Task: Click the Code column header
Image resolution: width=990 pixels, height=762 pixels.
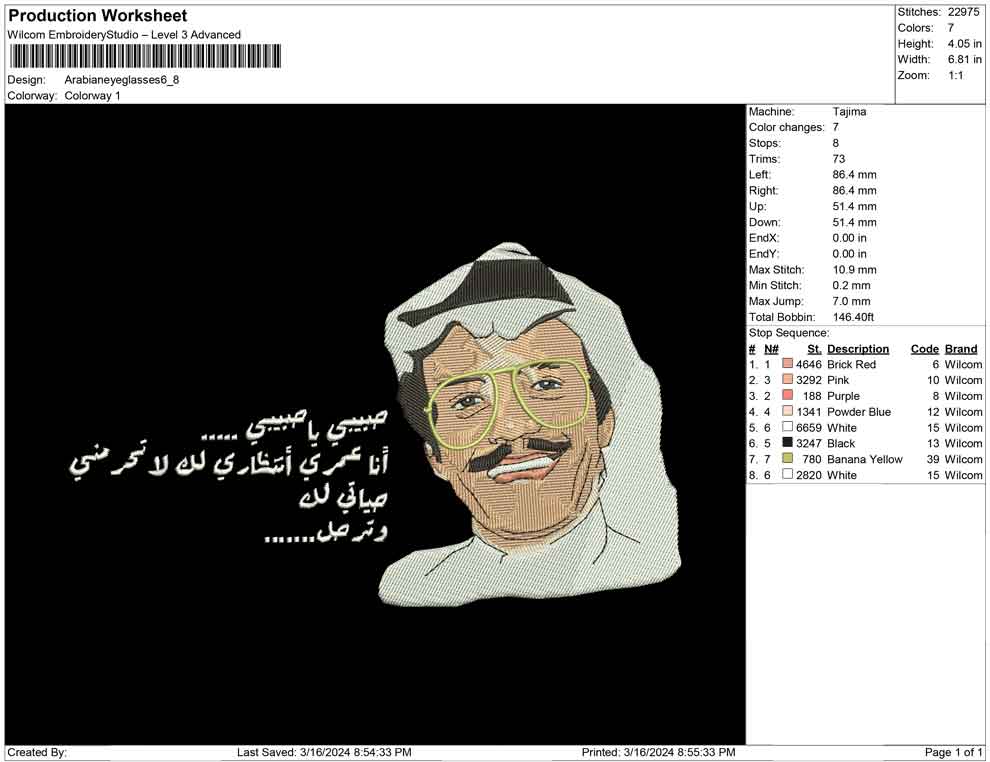Action: tap(924, 349)
